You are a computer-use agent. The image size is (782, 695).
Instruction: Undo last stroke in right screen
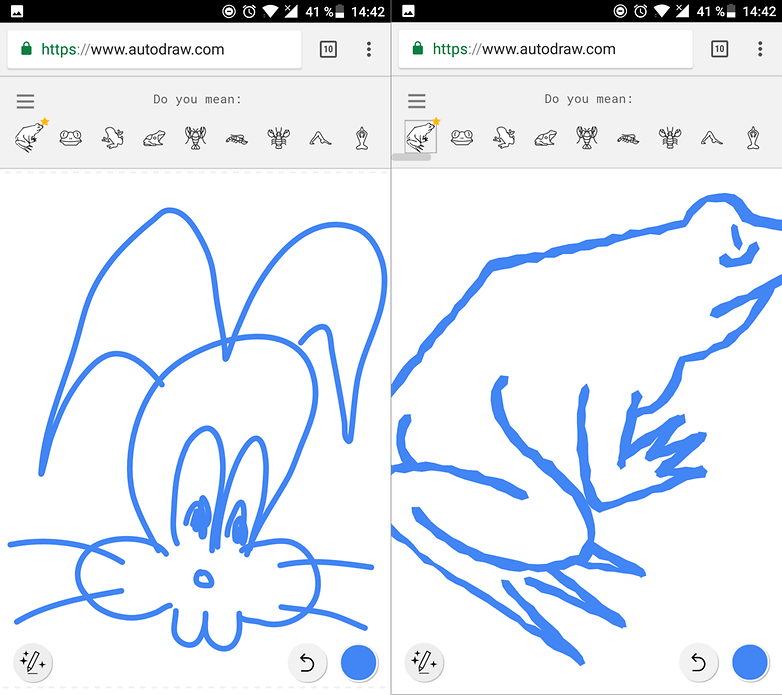tap(699, 663)
